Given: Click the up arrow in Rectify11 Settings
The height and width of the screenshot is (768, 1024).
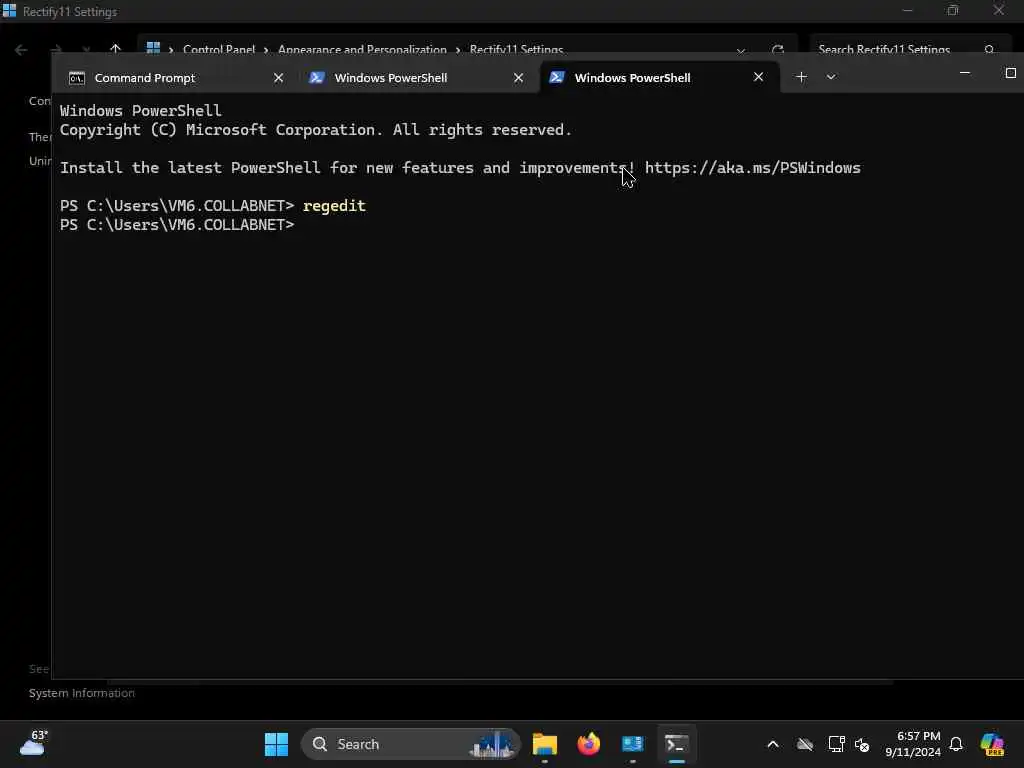Looking at the screenshot, I should (116, 50).
